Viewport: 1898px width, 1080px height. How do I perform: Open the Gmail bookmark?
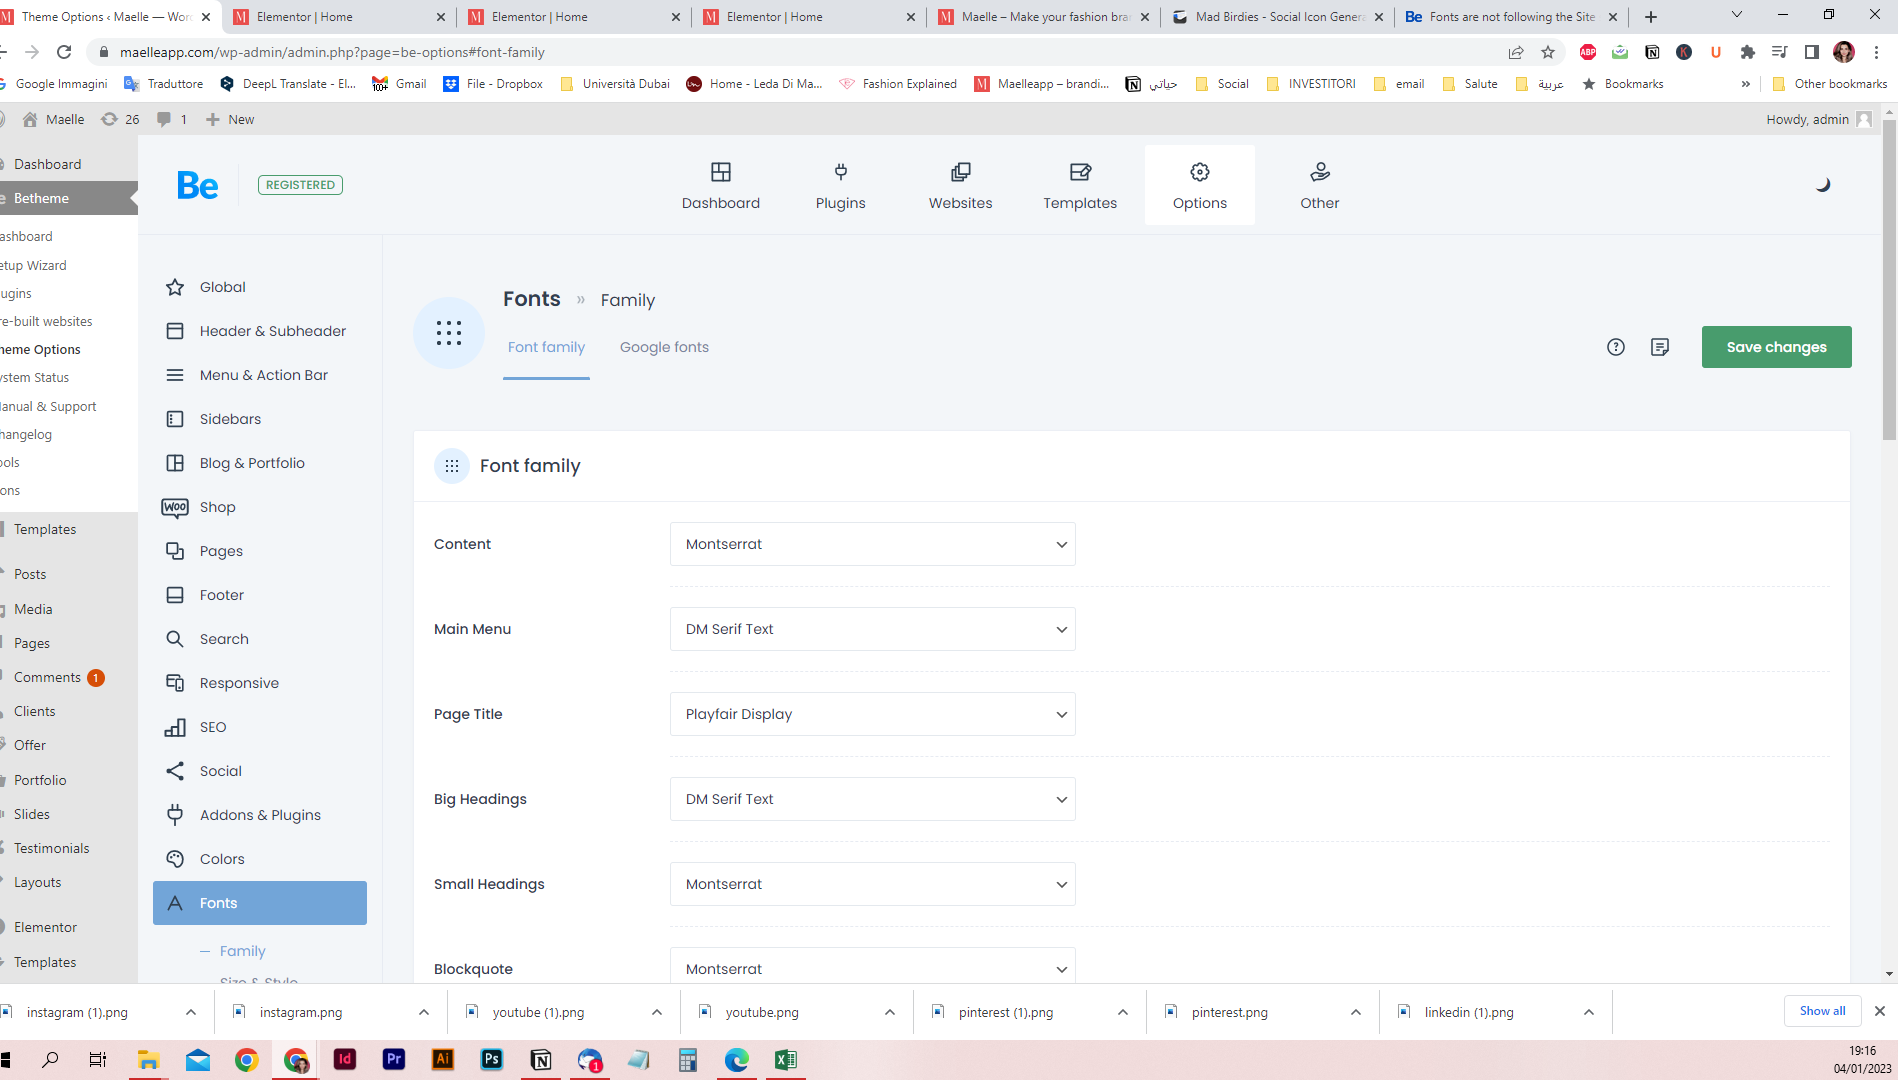coord(399,84)
